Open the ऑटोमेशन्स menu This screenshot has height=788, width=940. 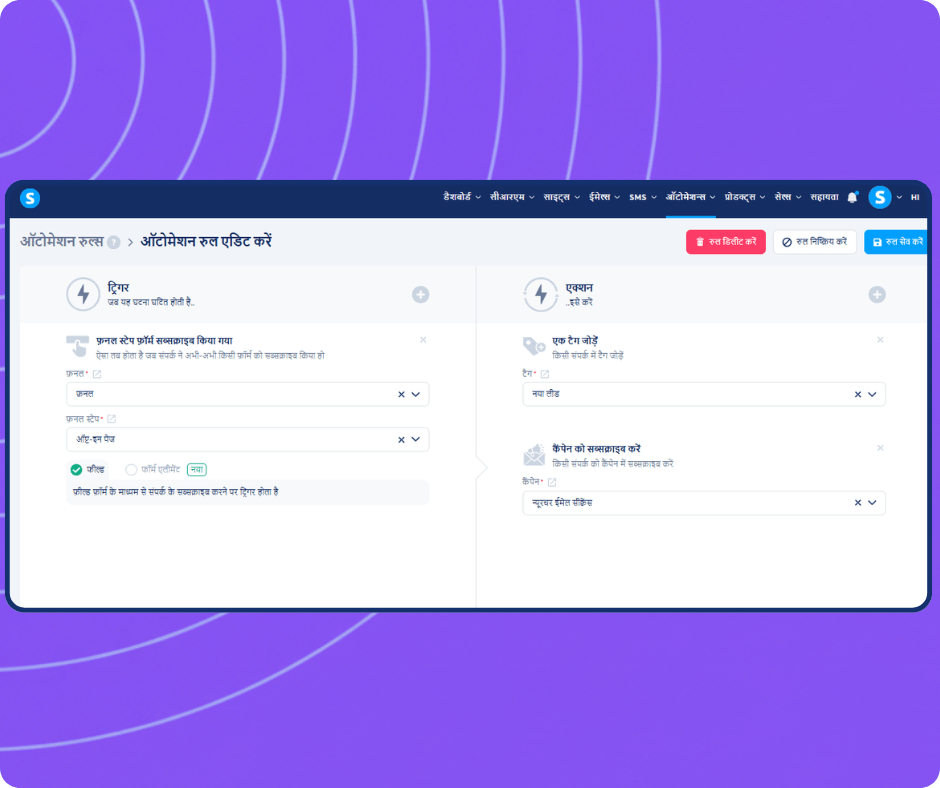[691, 197]
